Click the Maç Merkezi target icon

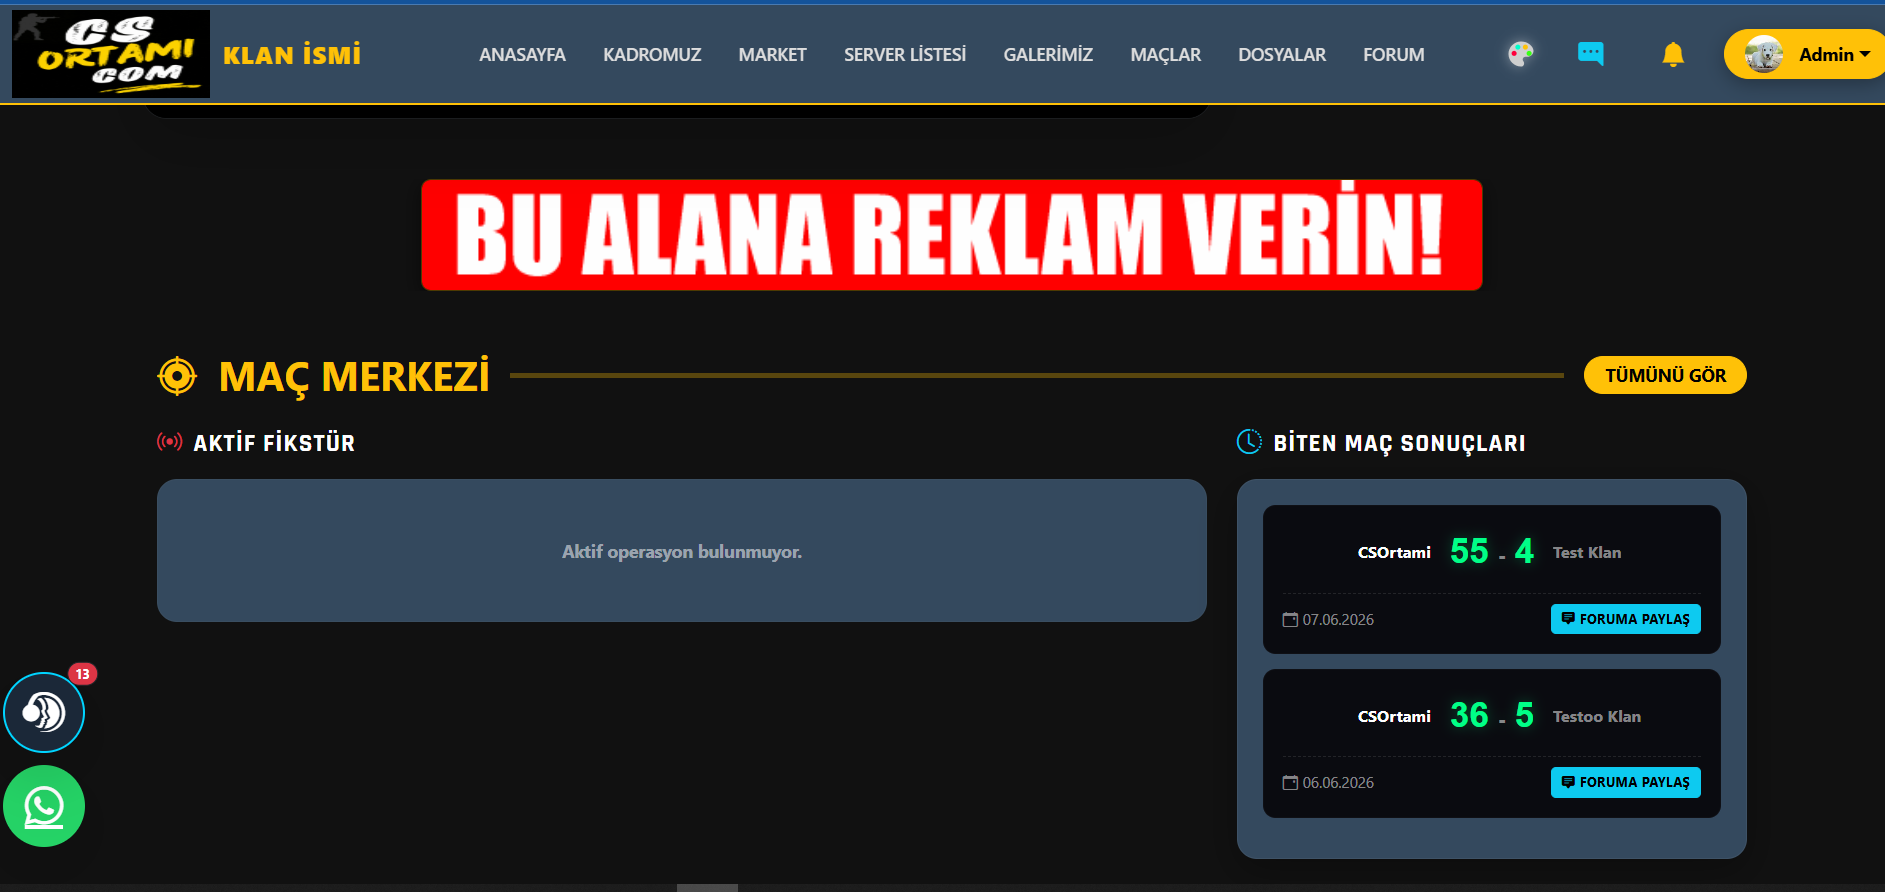point(177,376)
